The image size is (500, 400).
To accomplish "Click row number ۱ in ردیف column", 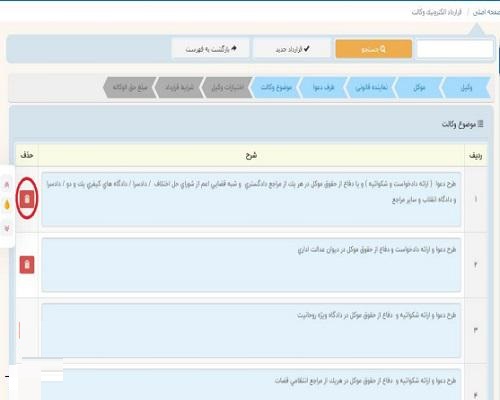I will pos(476,199).
